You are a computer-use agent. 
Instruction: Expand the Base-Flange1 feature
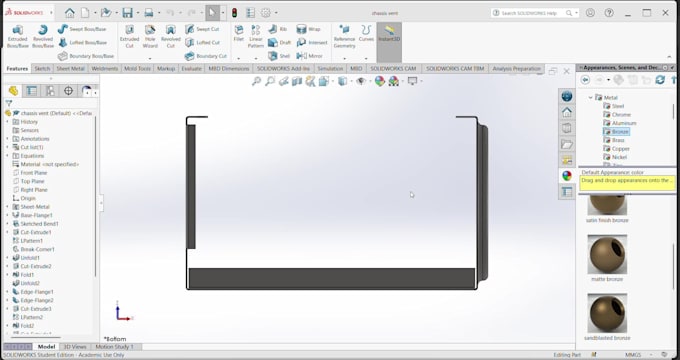point(7,215)
